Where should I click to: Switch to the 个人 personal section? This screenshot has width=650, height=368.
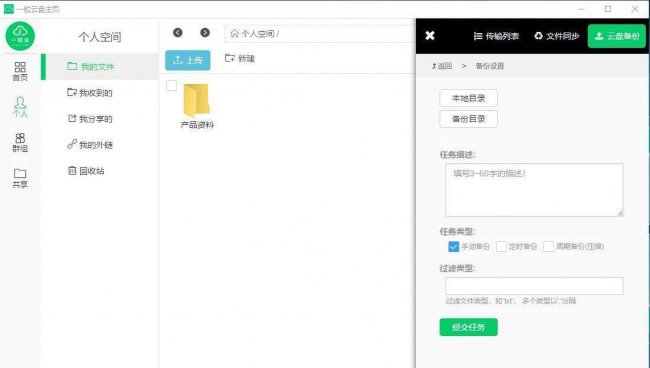[20, 107]
